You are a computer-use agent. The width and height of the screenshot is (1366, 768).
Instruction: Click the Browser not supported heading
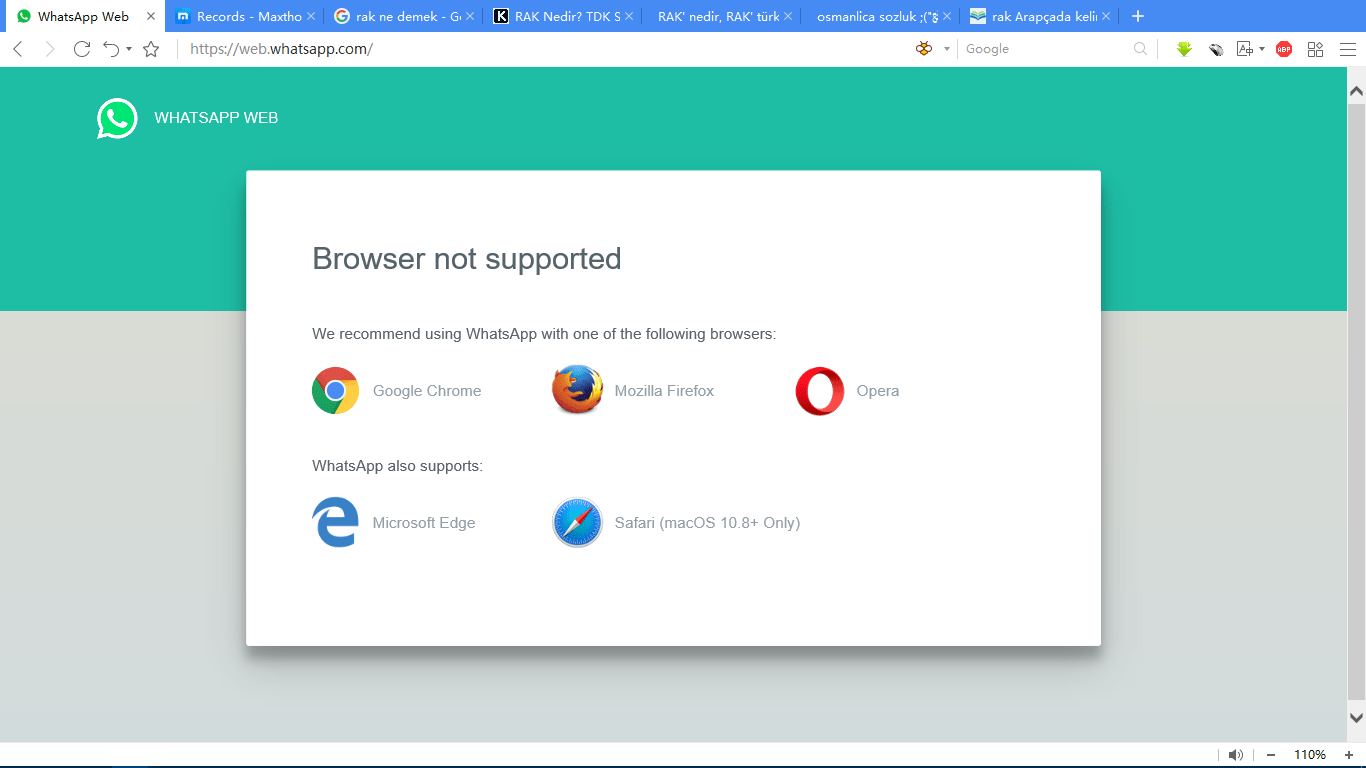point(467,259)
